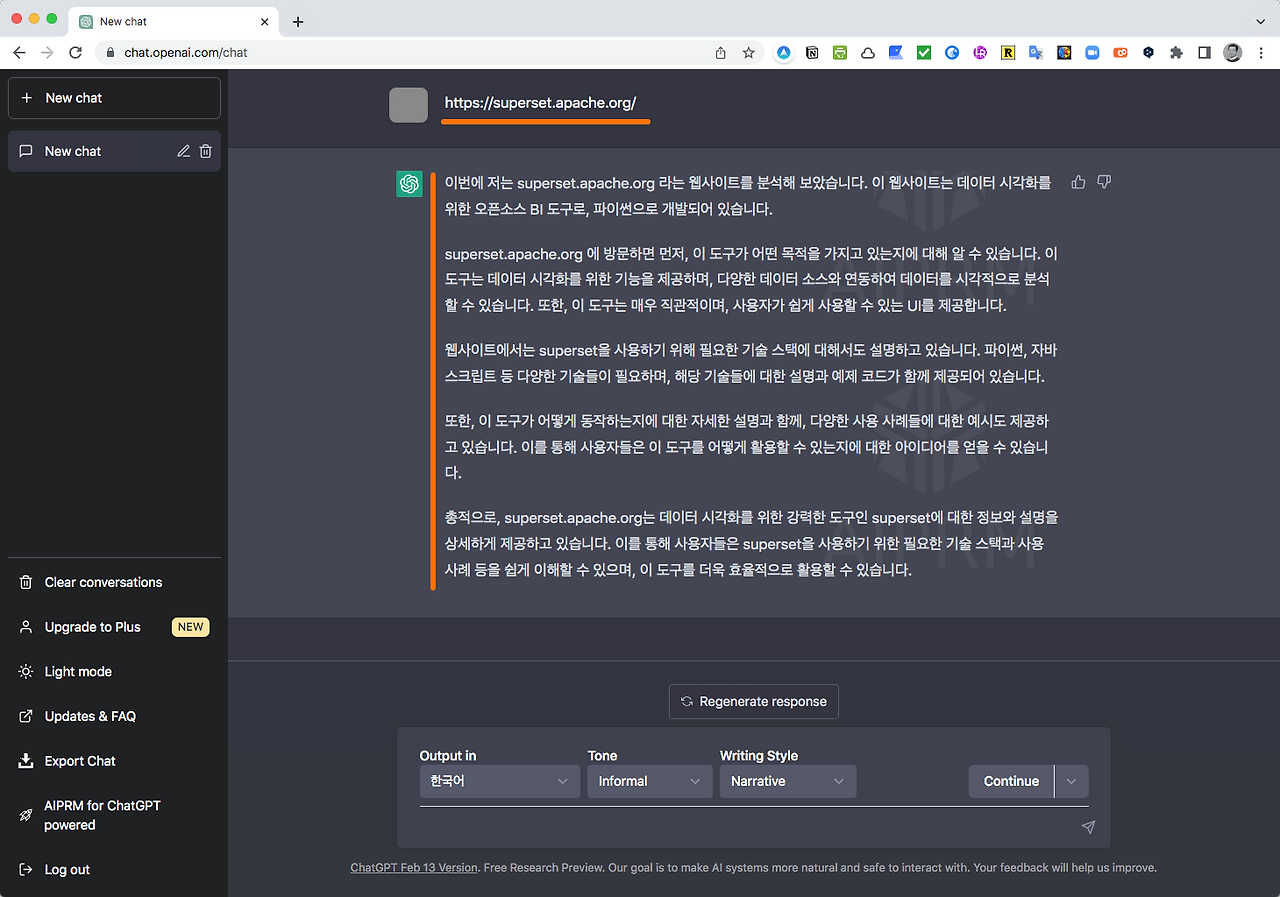Click the dark hexagon extension icon

(x=1148, y=52)
